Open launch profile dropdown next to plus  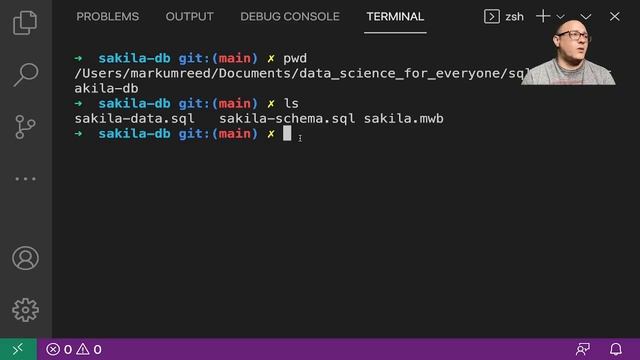560,17
